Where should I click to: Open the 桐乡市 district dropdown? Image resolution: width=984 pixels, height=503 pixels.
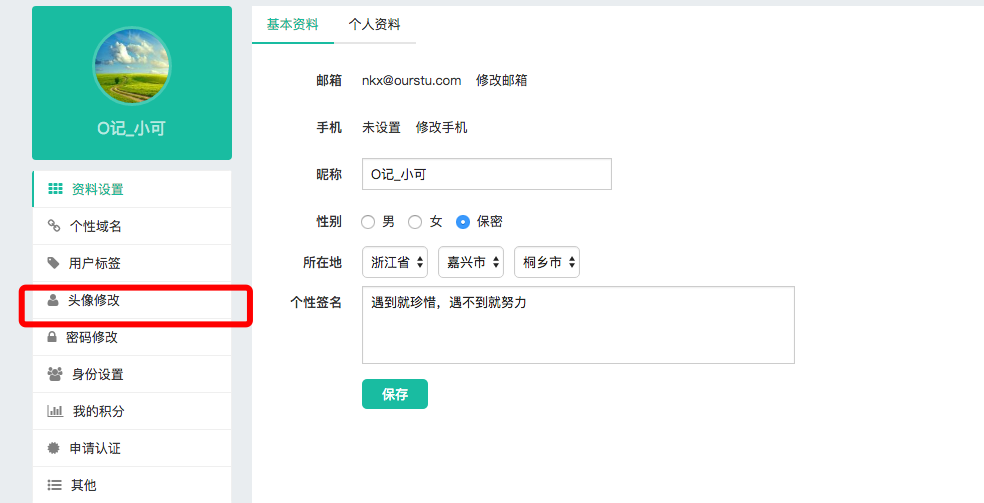click(547, 262)
